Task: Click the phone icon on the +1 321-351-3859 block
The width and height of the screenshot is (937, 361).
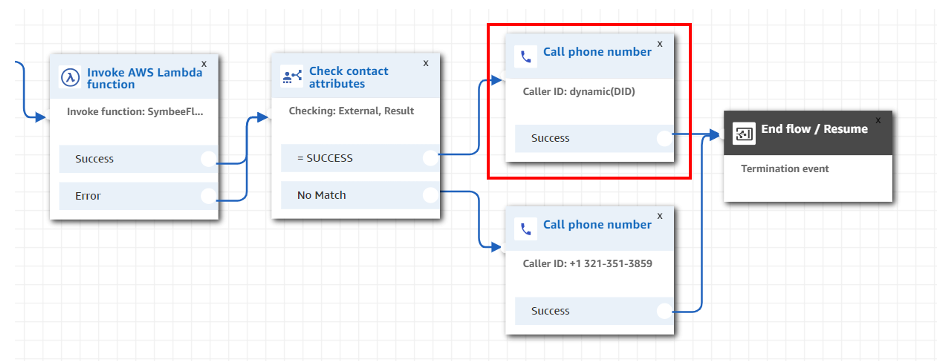Action: pyautogui.click(x=526, y=230)
